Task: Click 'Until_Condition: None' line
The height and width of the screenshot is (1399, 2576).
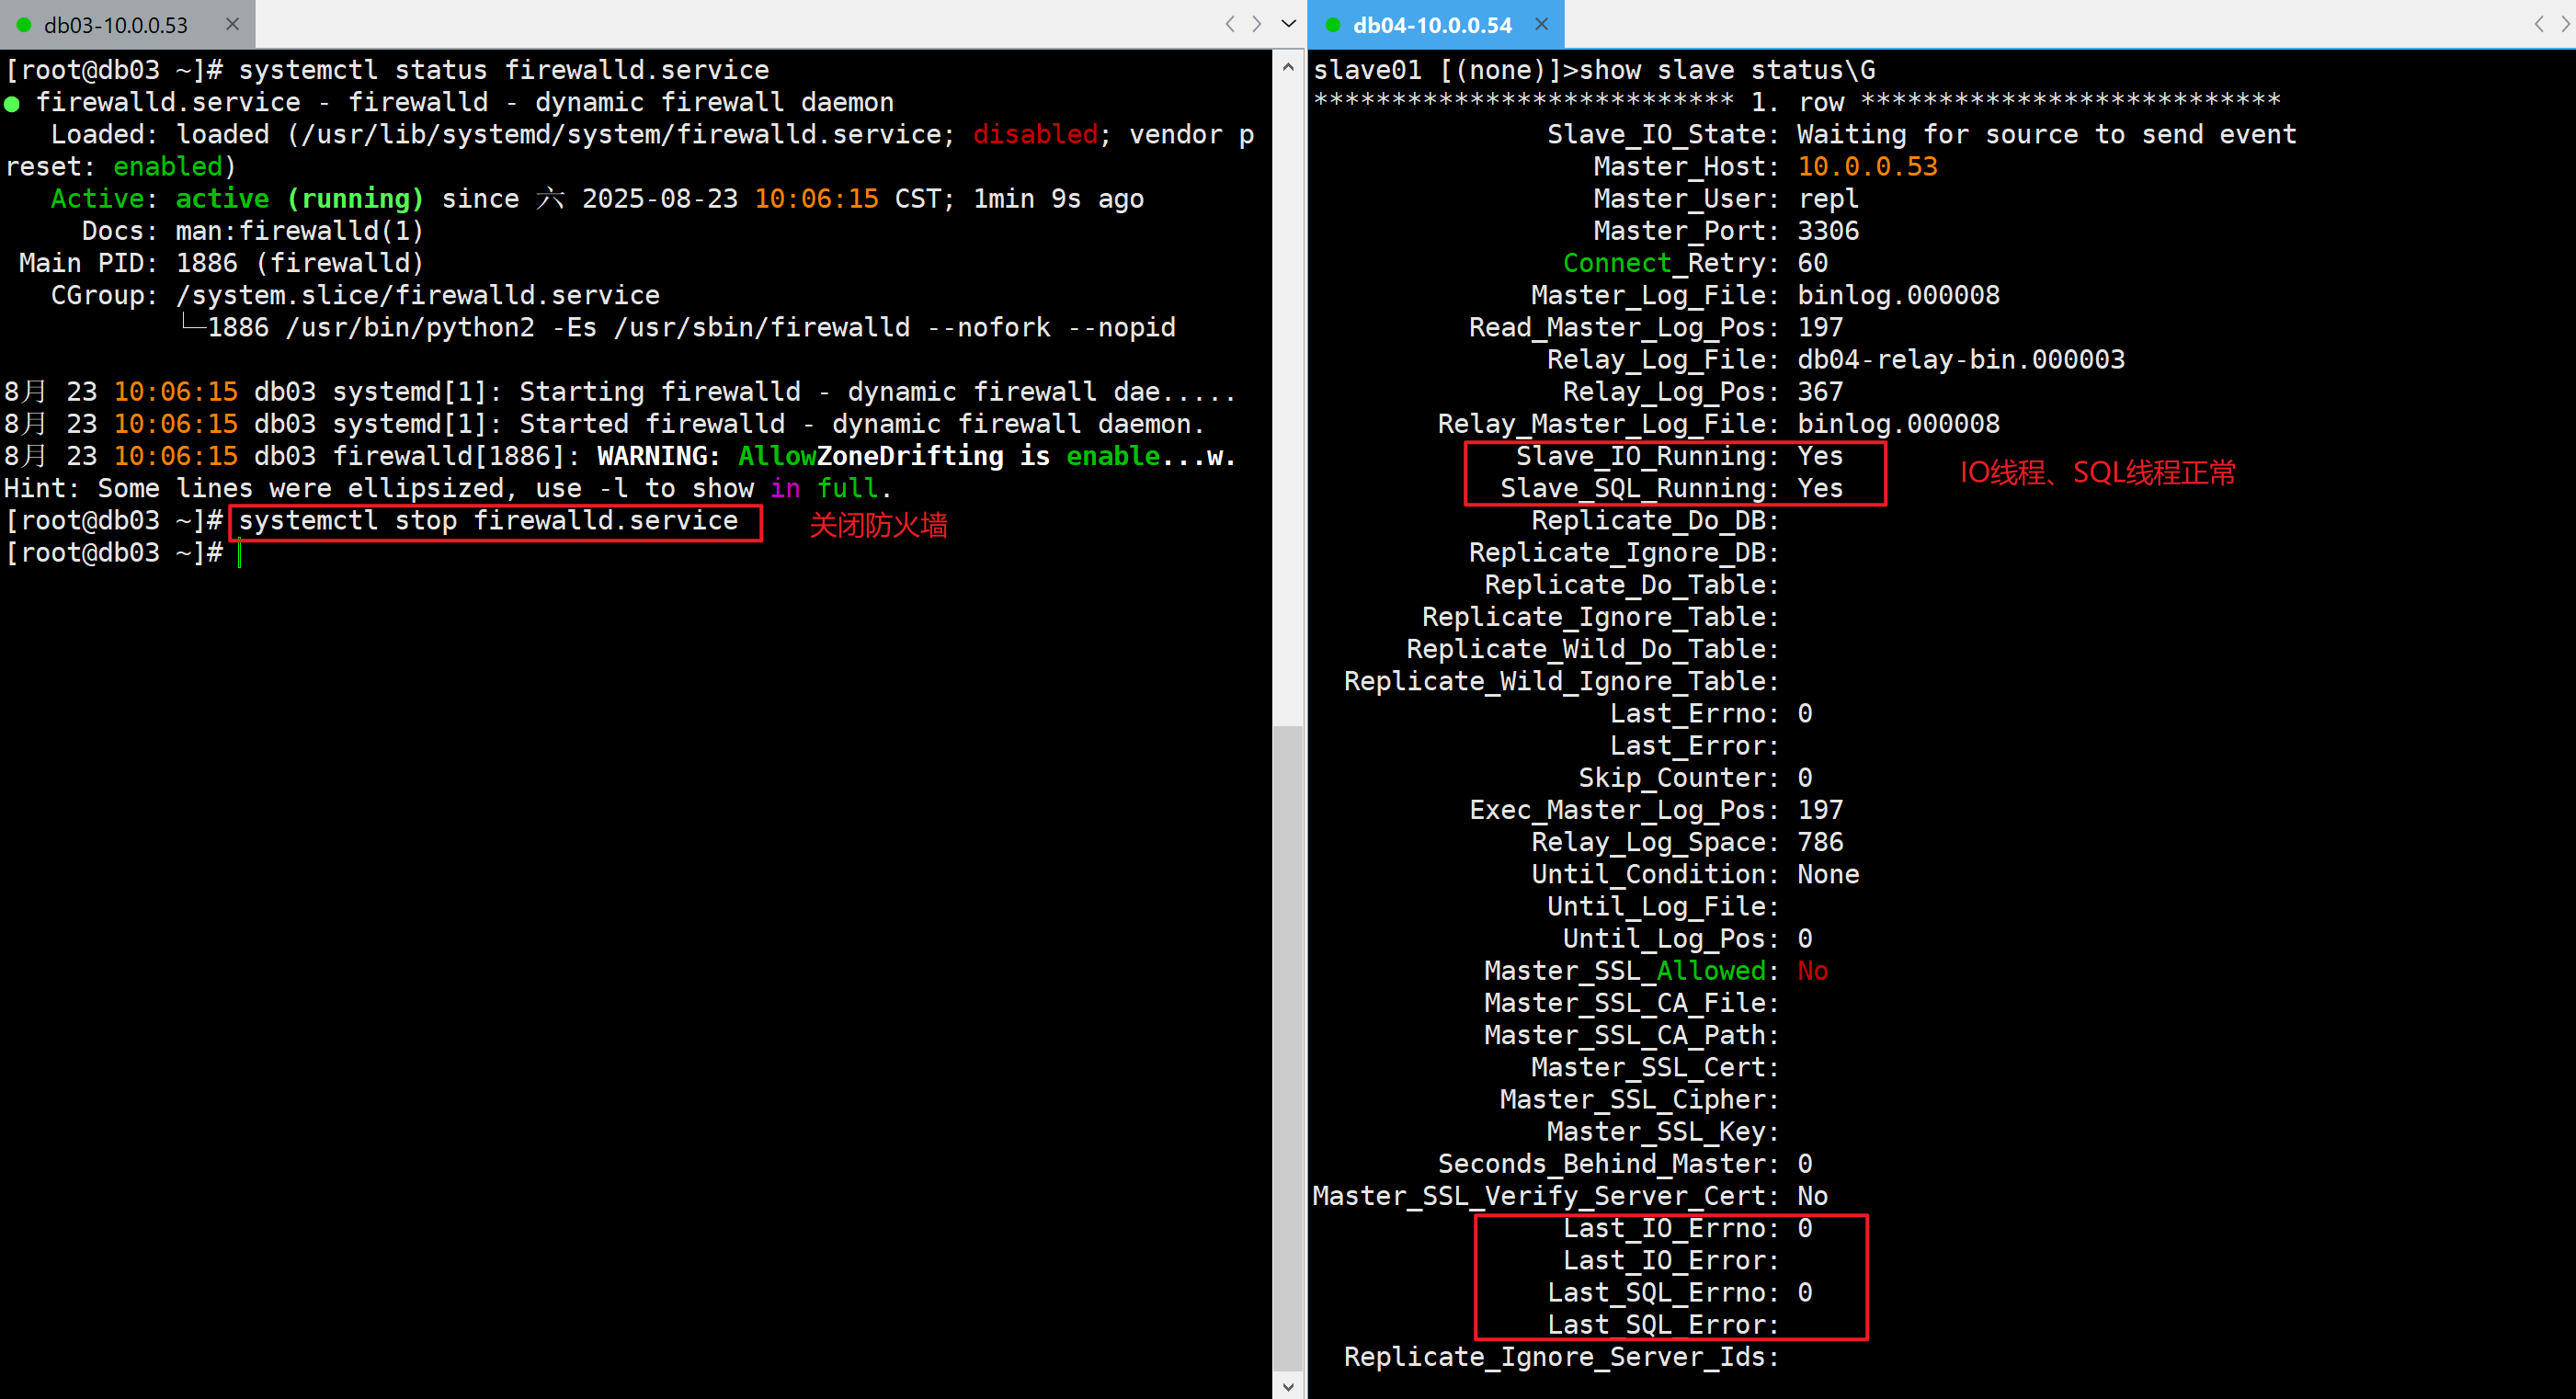Action: coord(1695,874)
